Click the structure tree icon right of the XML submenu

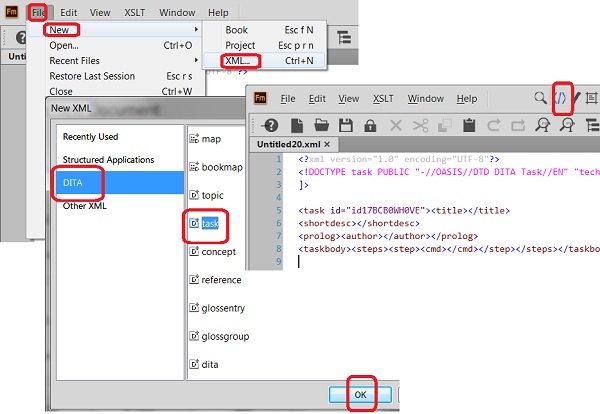coord(344,37)
